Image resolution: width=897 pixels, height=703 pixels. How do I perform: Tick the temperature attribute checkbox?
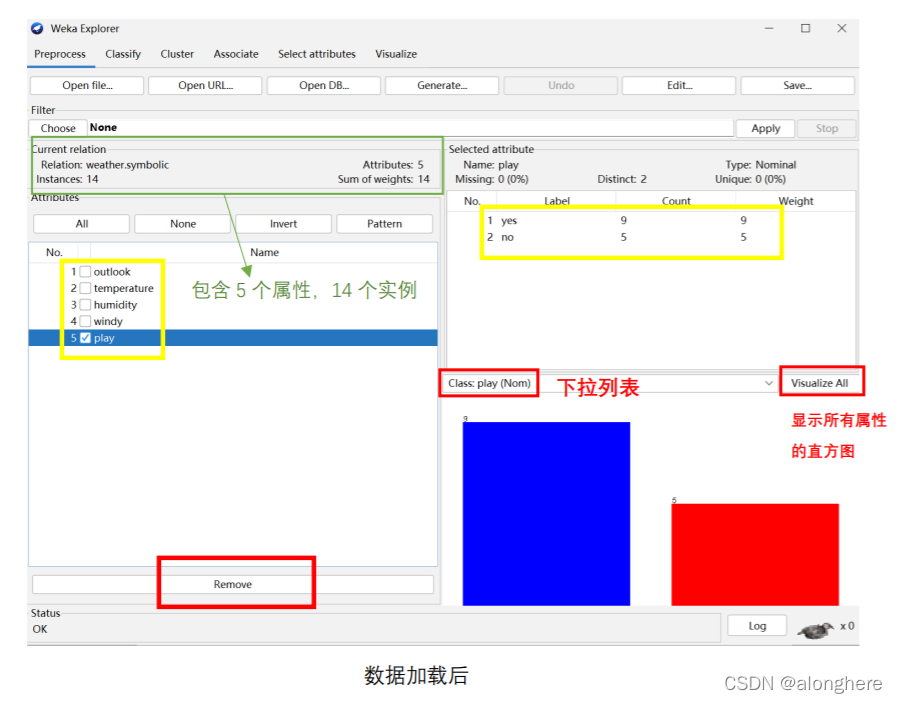[85, 288]
